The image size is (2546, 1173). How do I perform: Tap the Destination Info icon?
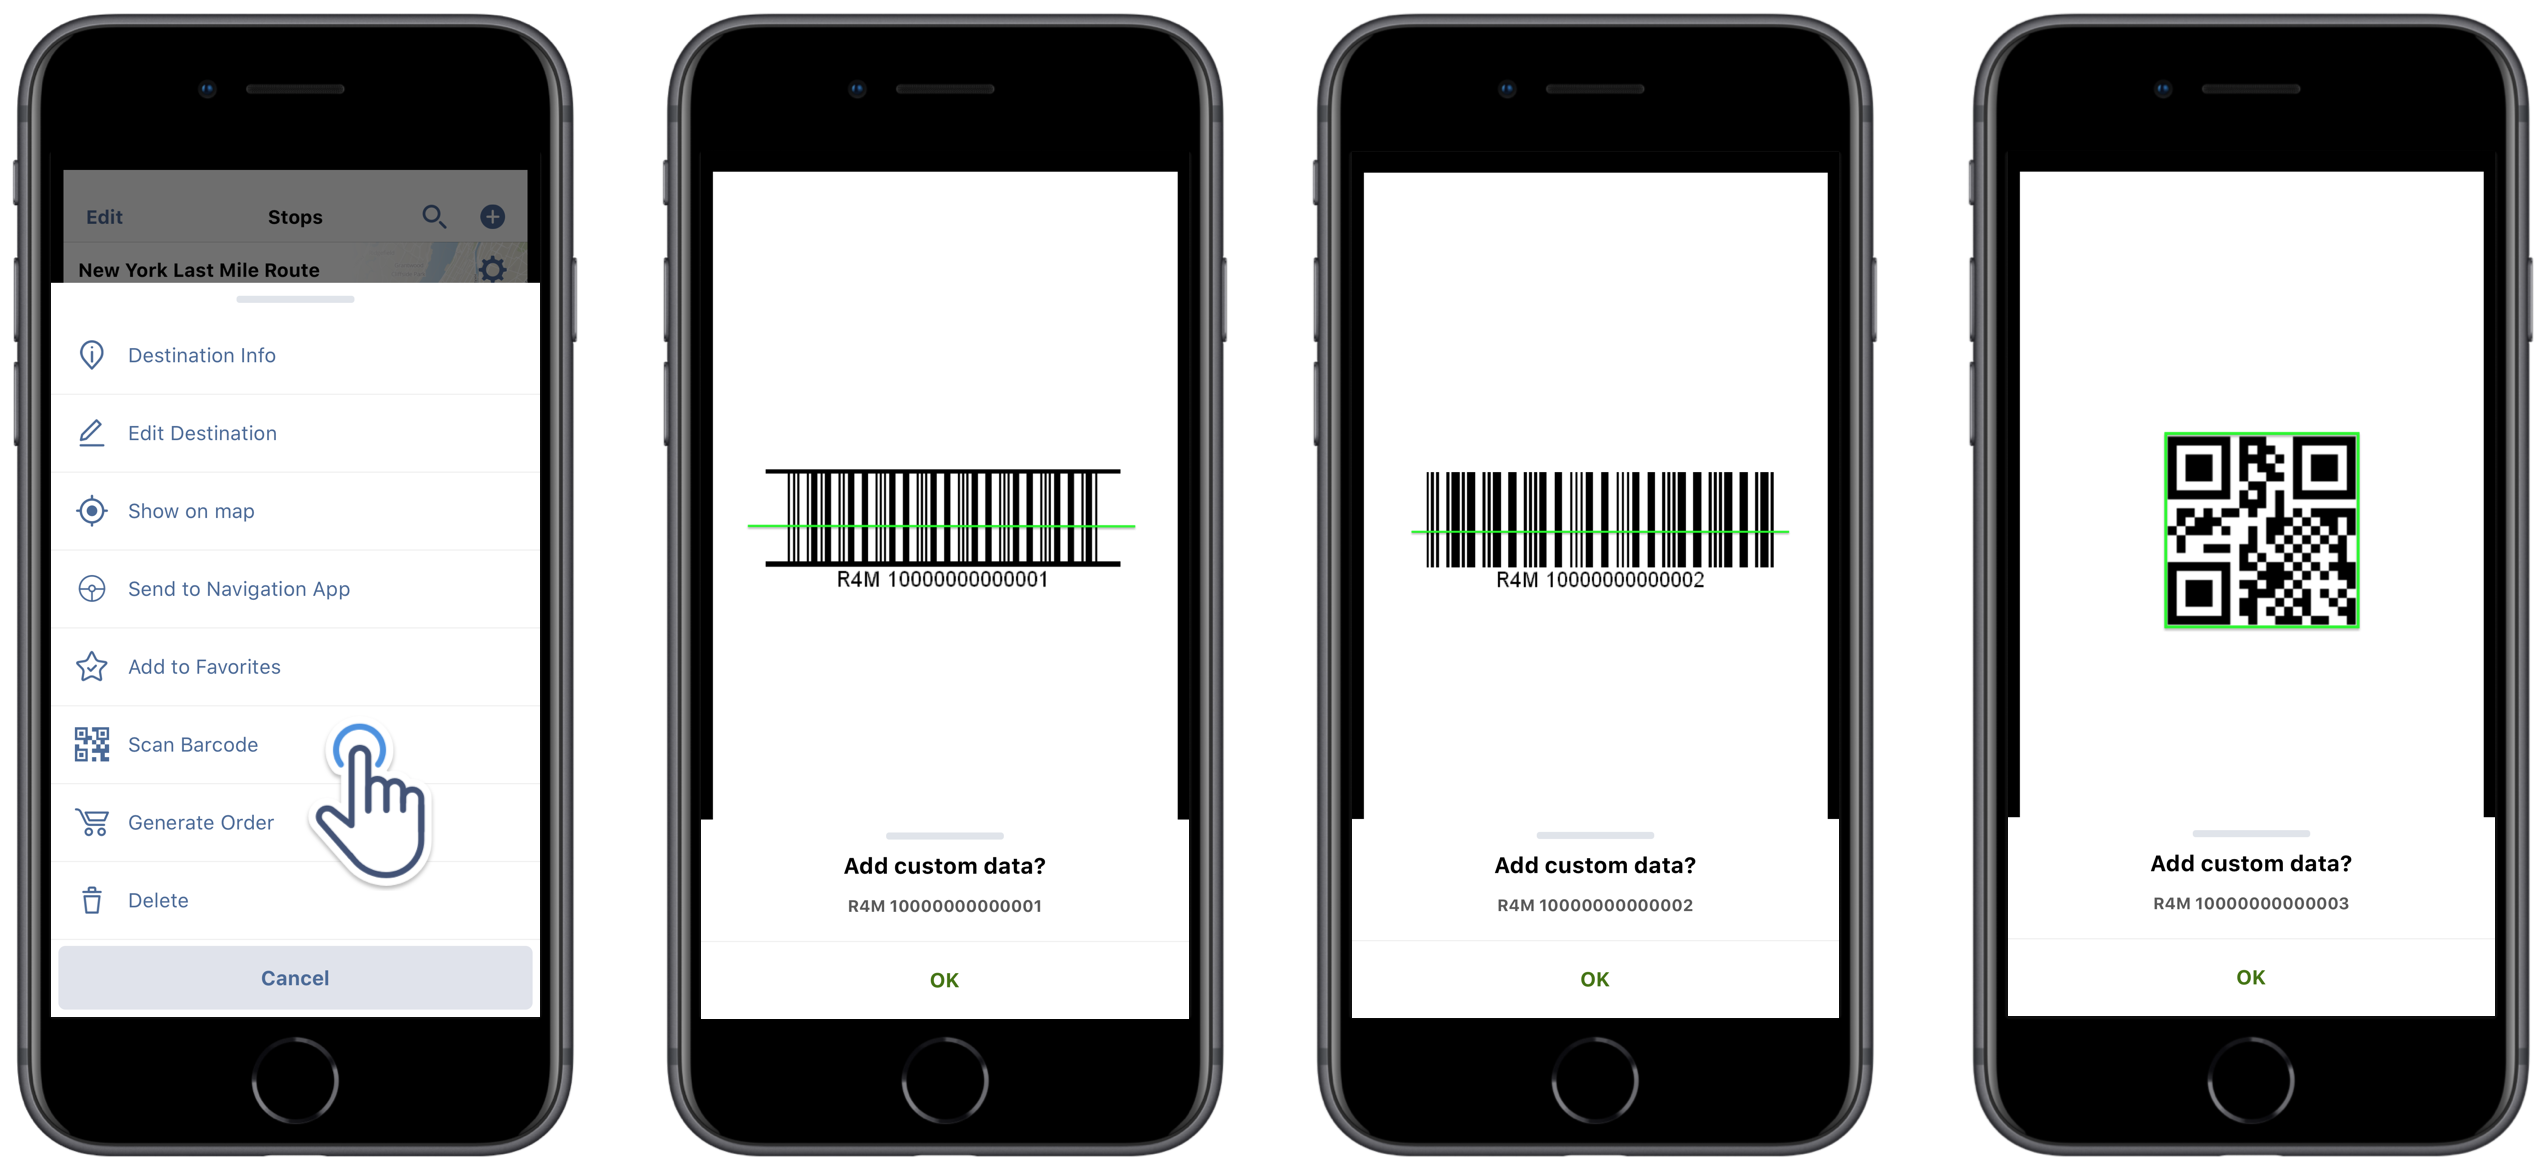93,354
